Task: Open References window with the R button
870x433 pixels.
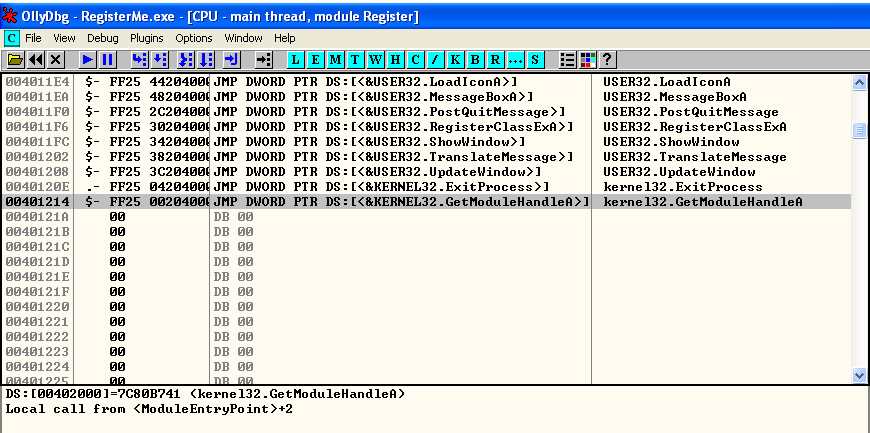Action: point(495,59)
